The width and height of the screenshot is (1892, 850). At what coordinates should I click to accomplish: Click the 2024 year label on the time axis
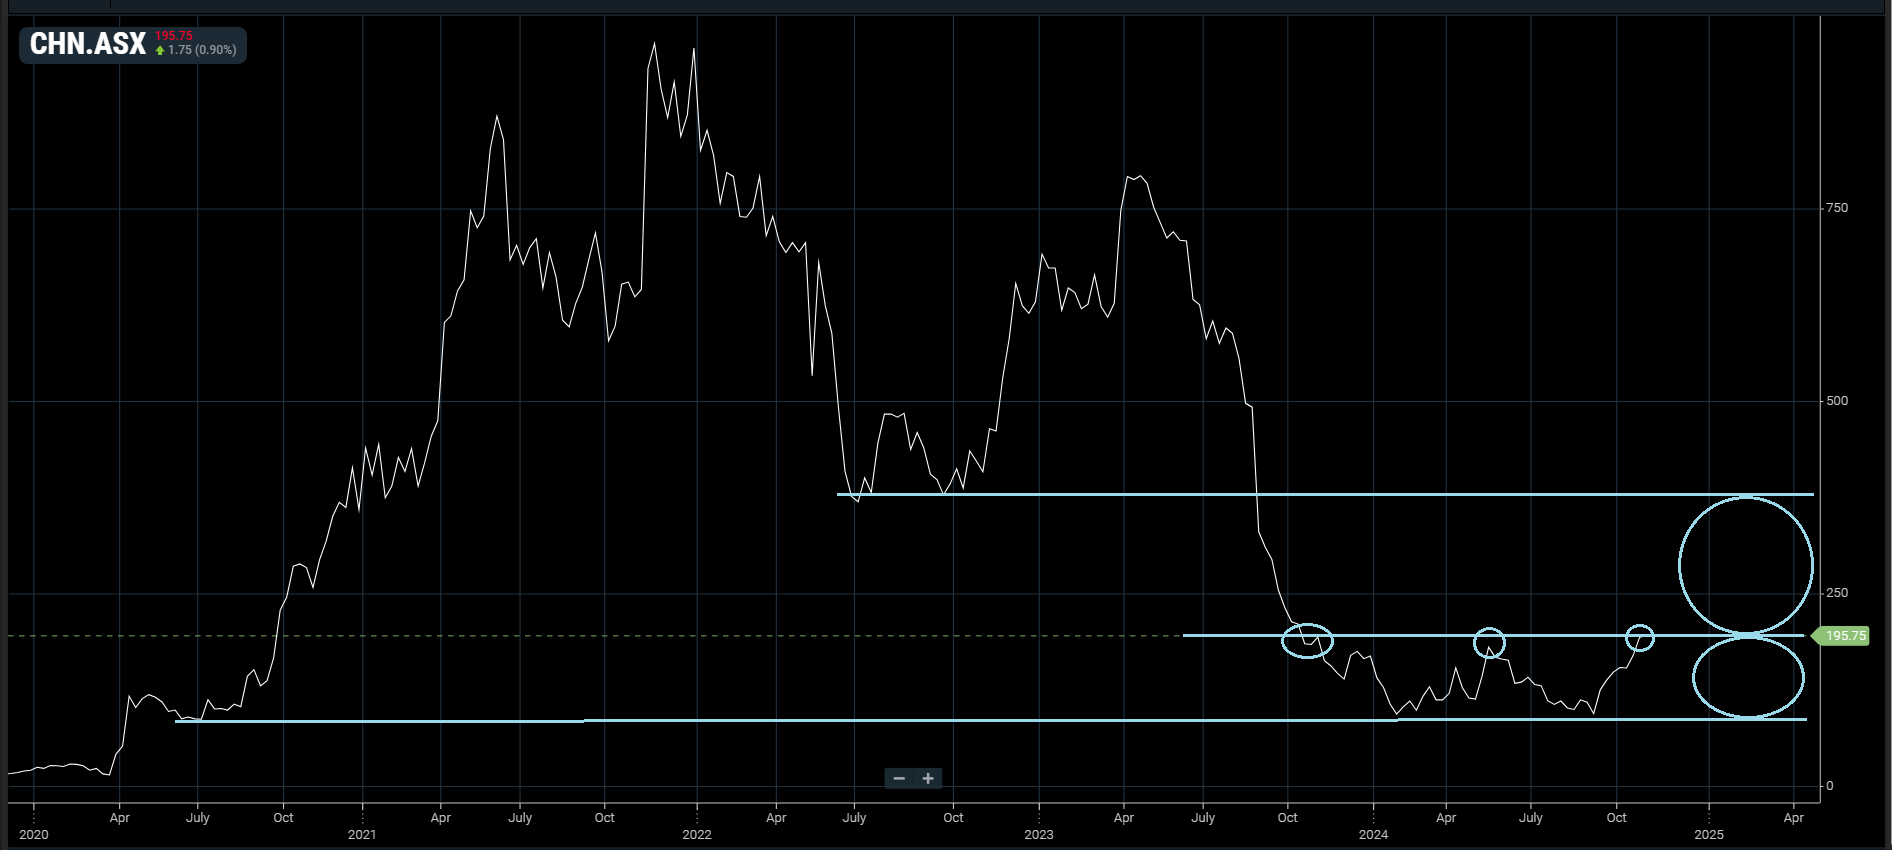point(1373,835)
